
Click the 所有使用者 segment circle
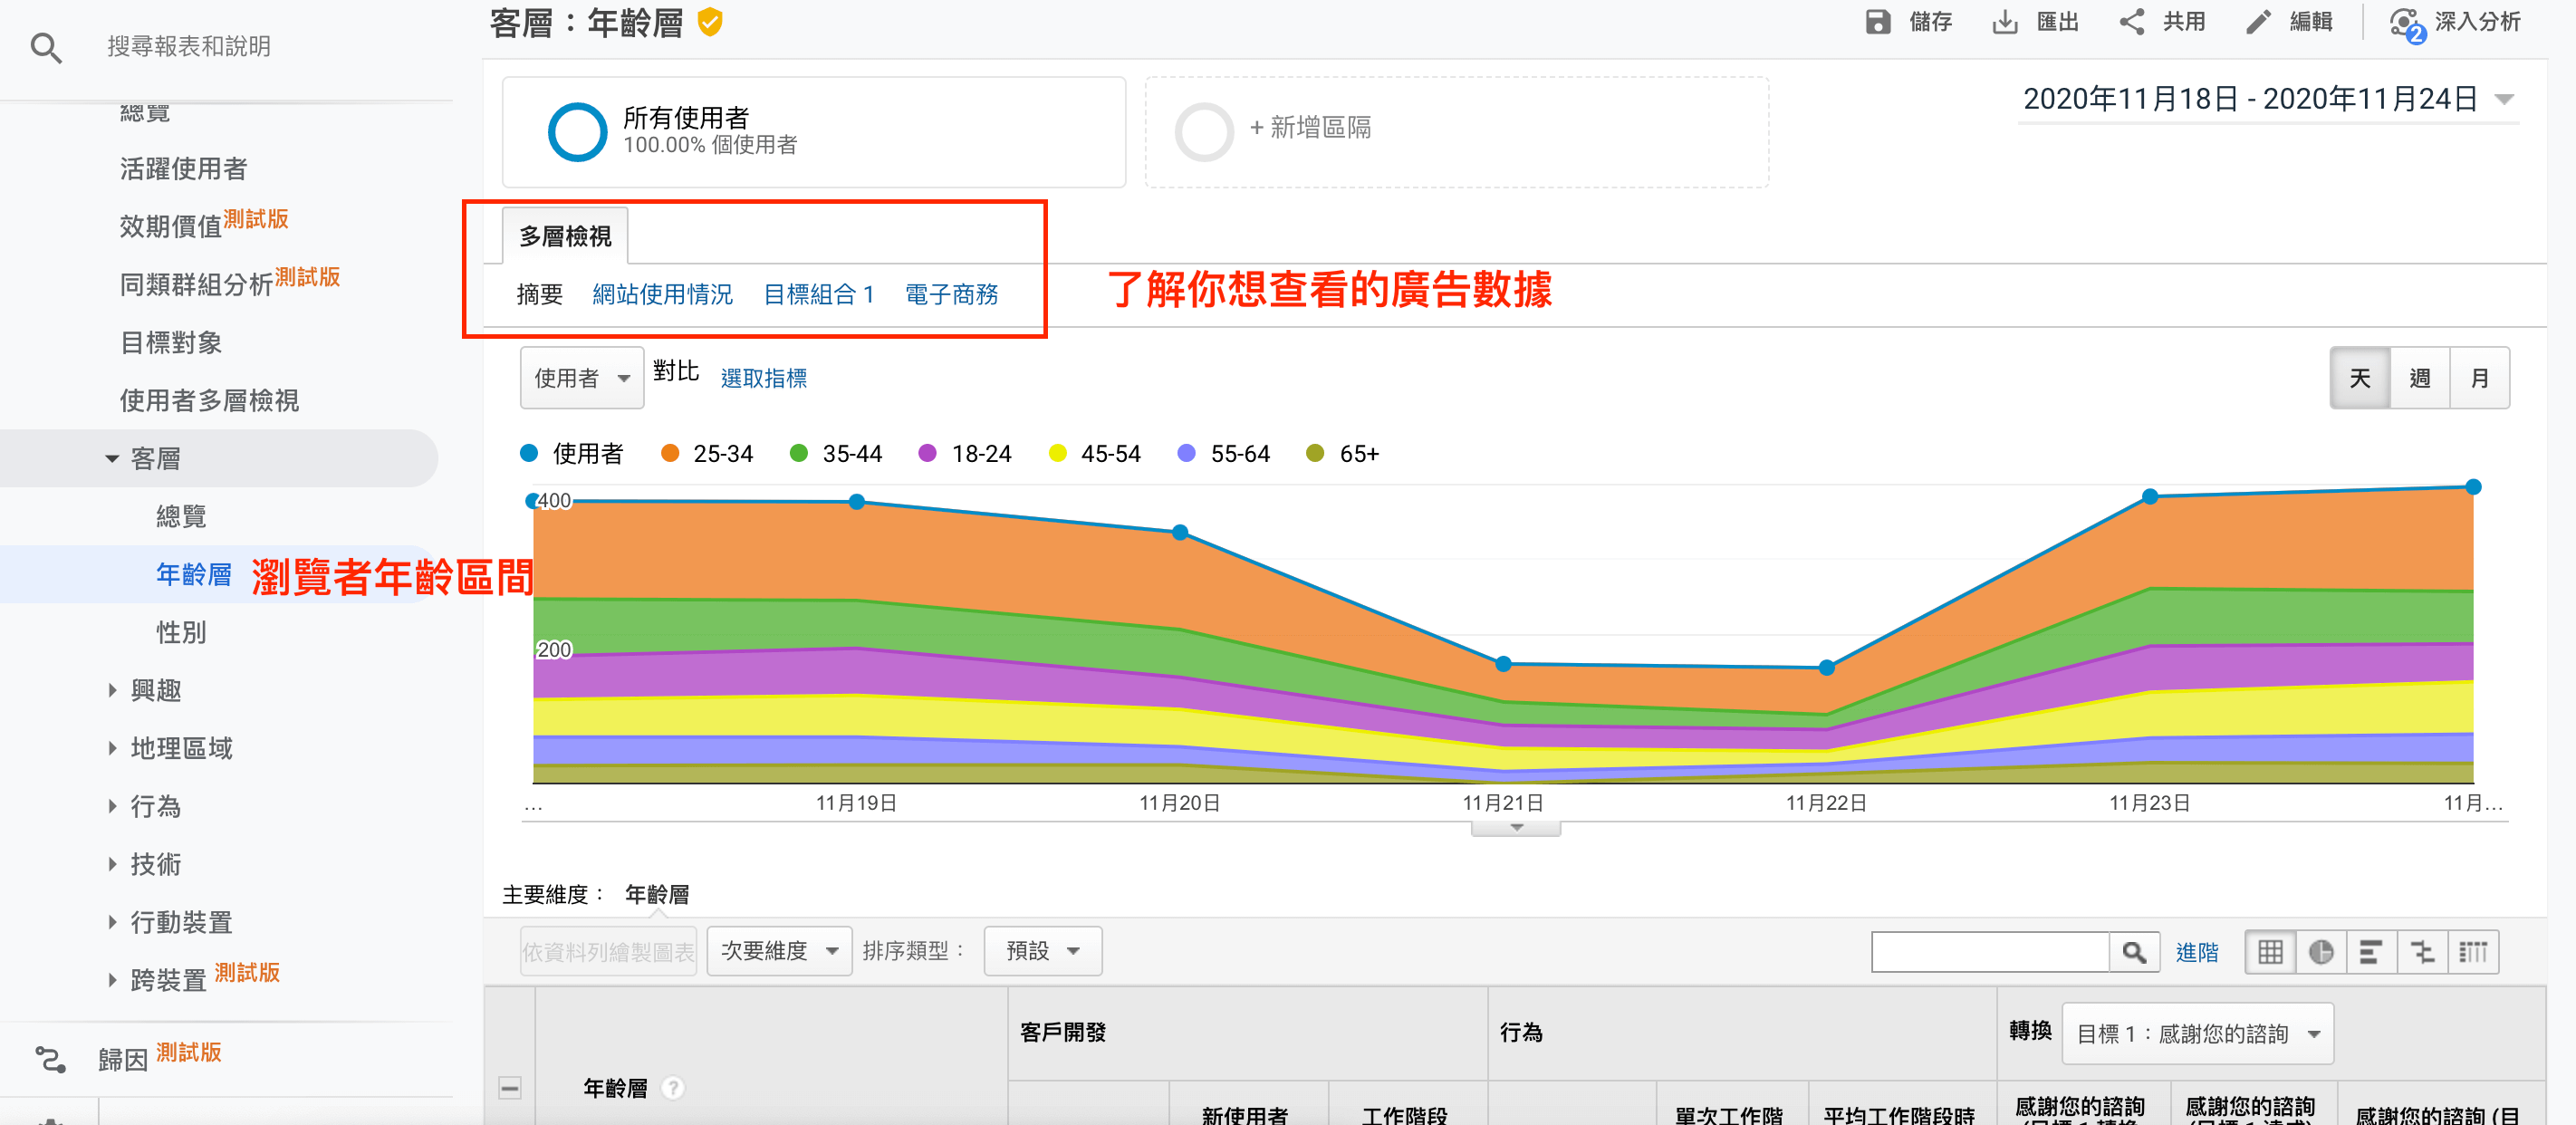(577, 132)
